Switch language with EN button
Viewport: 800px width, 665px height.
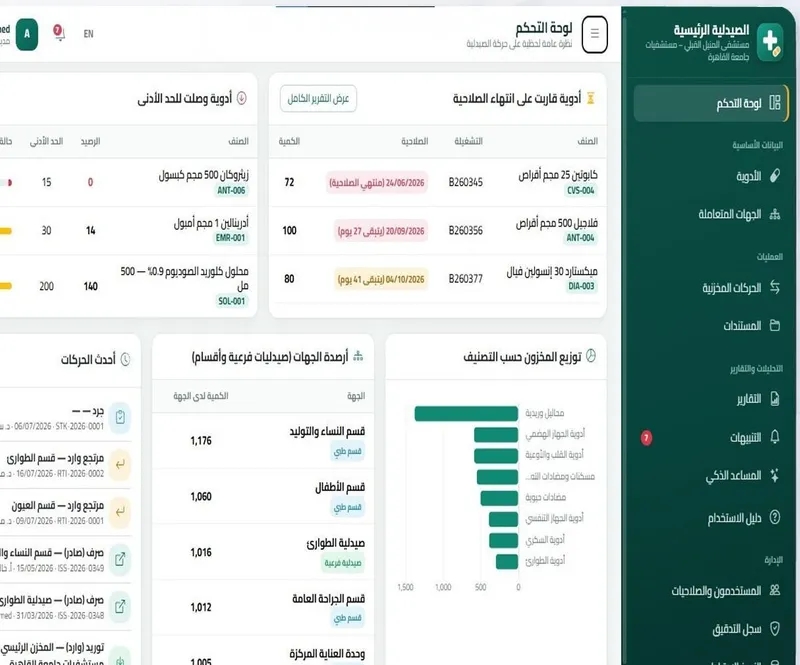[88, 34]
